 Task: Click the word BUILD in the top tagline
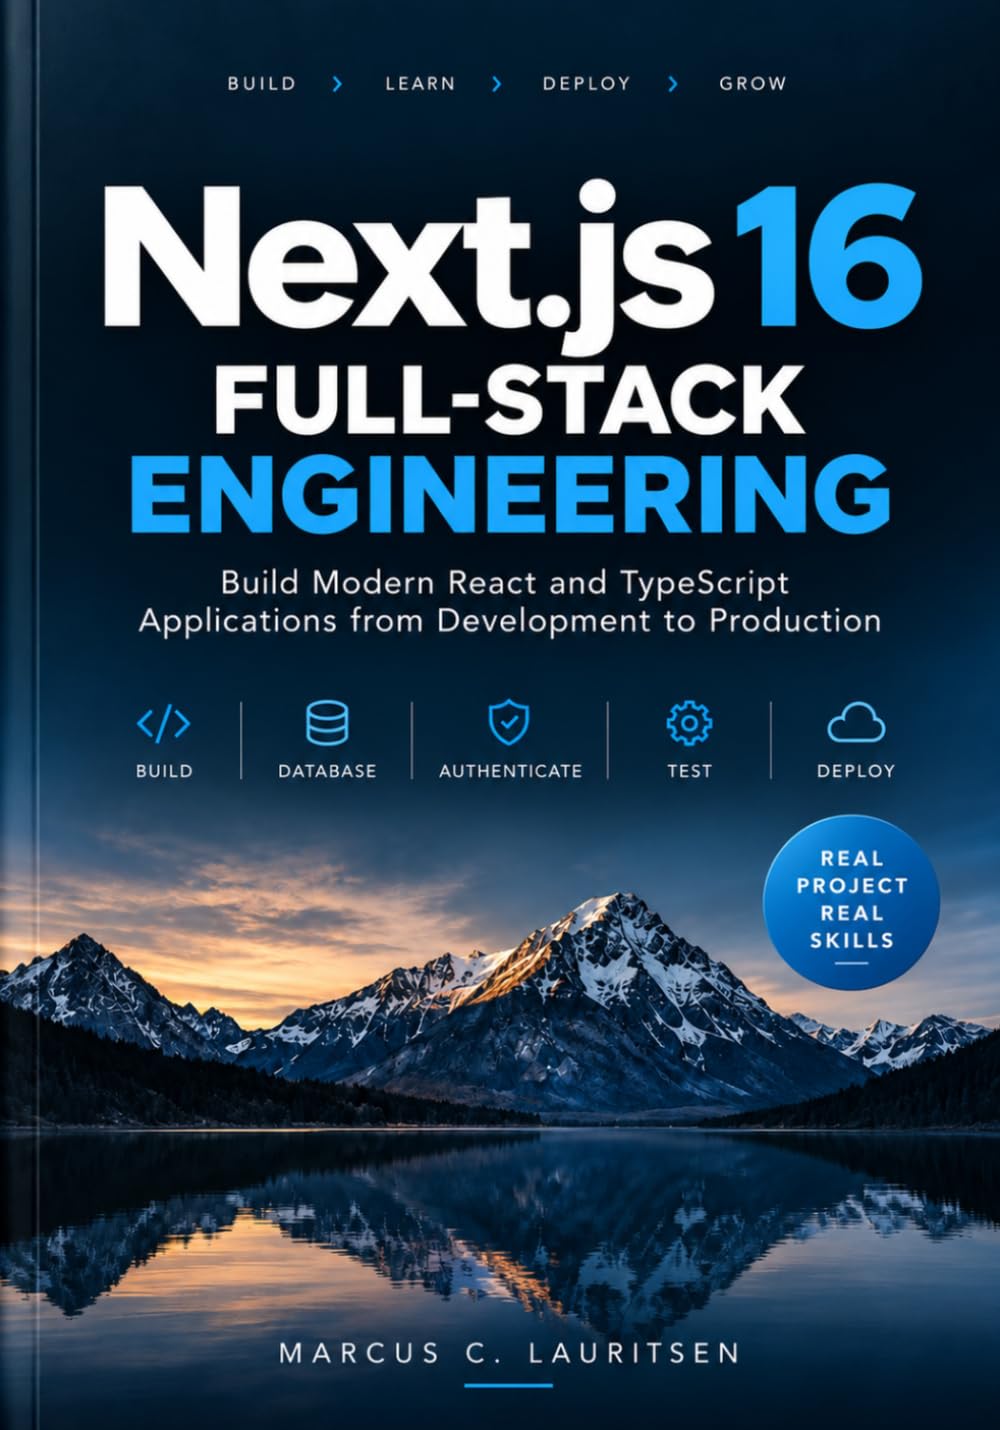262,84
